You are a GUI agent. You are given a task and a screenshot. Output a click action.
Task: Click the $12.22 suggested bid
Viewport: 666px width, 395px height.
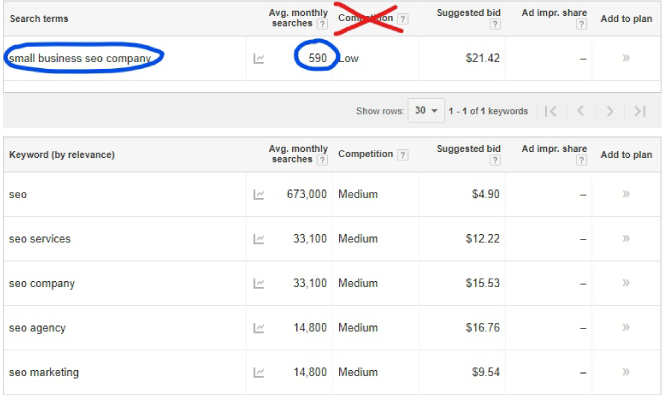(x=483, y=239)
